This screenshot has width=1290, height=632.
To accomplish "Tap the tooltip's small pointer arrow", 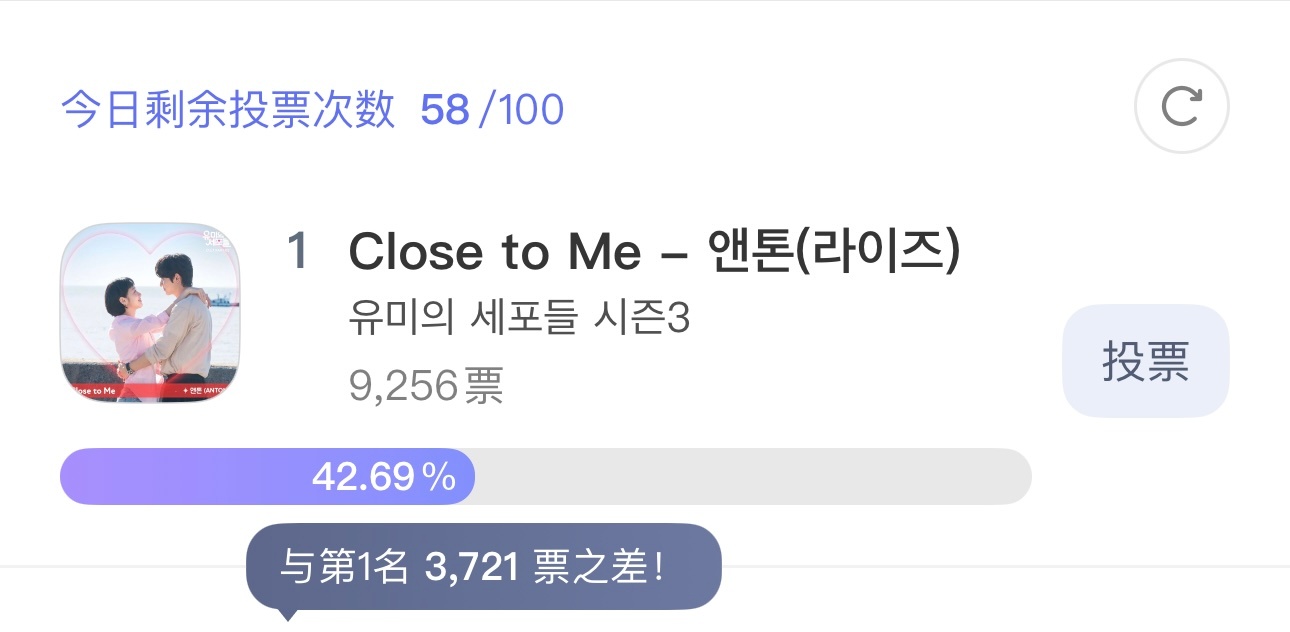I will (288, 615).
